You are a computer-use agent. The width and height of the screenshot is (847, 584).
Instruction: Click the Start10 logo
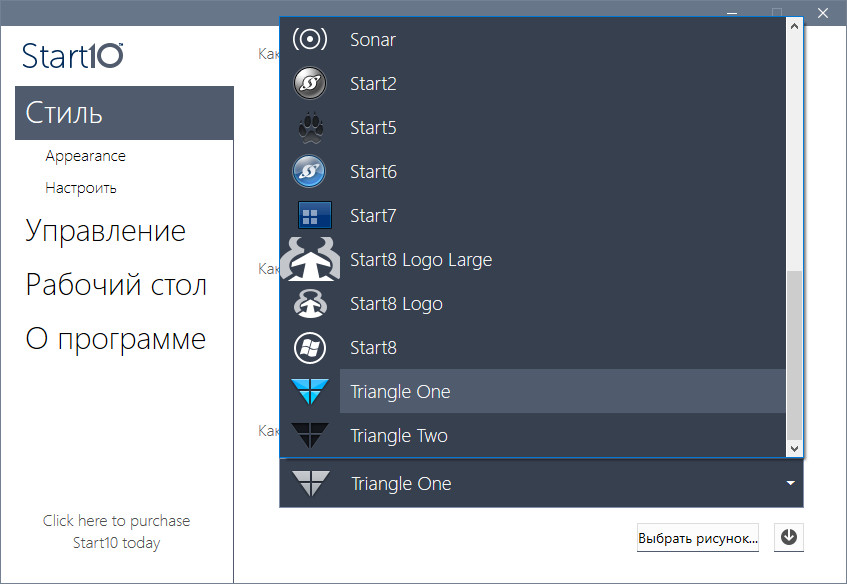pyautogui.click(x=73, y=56)
